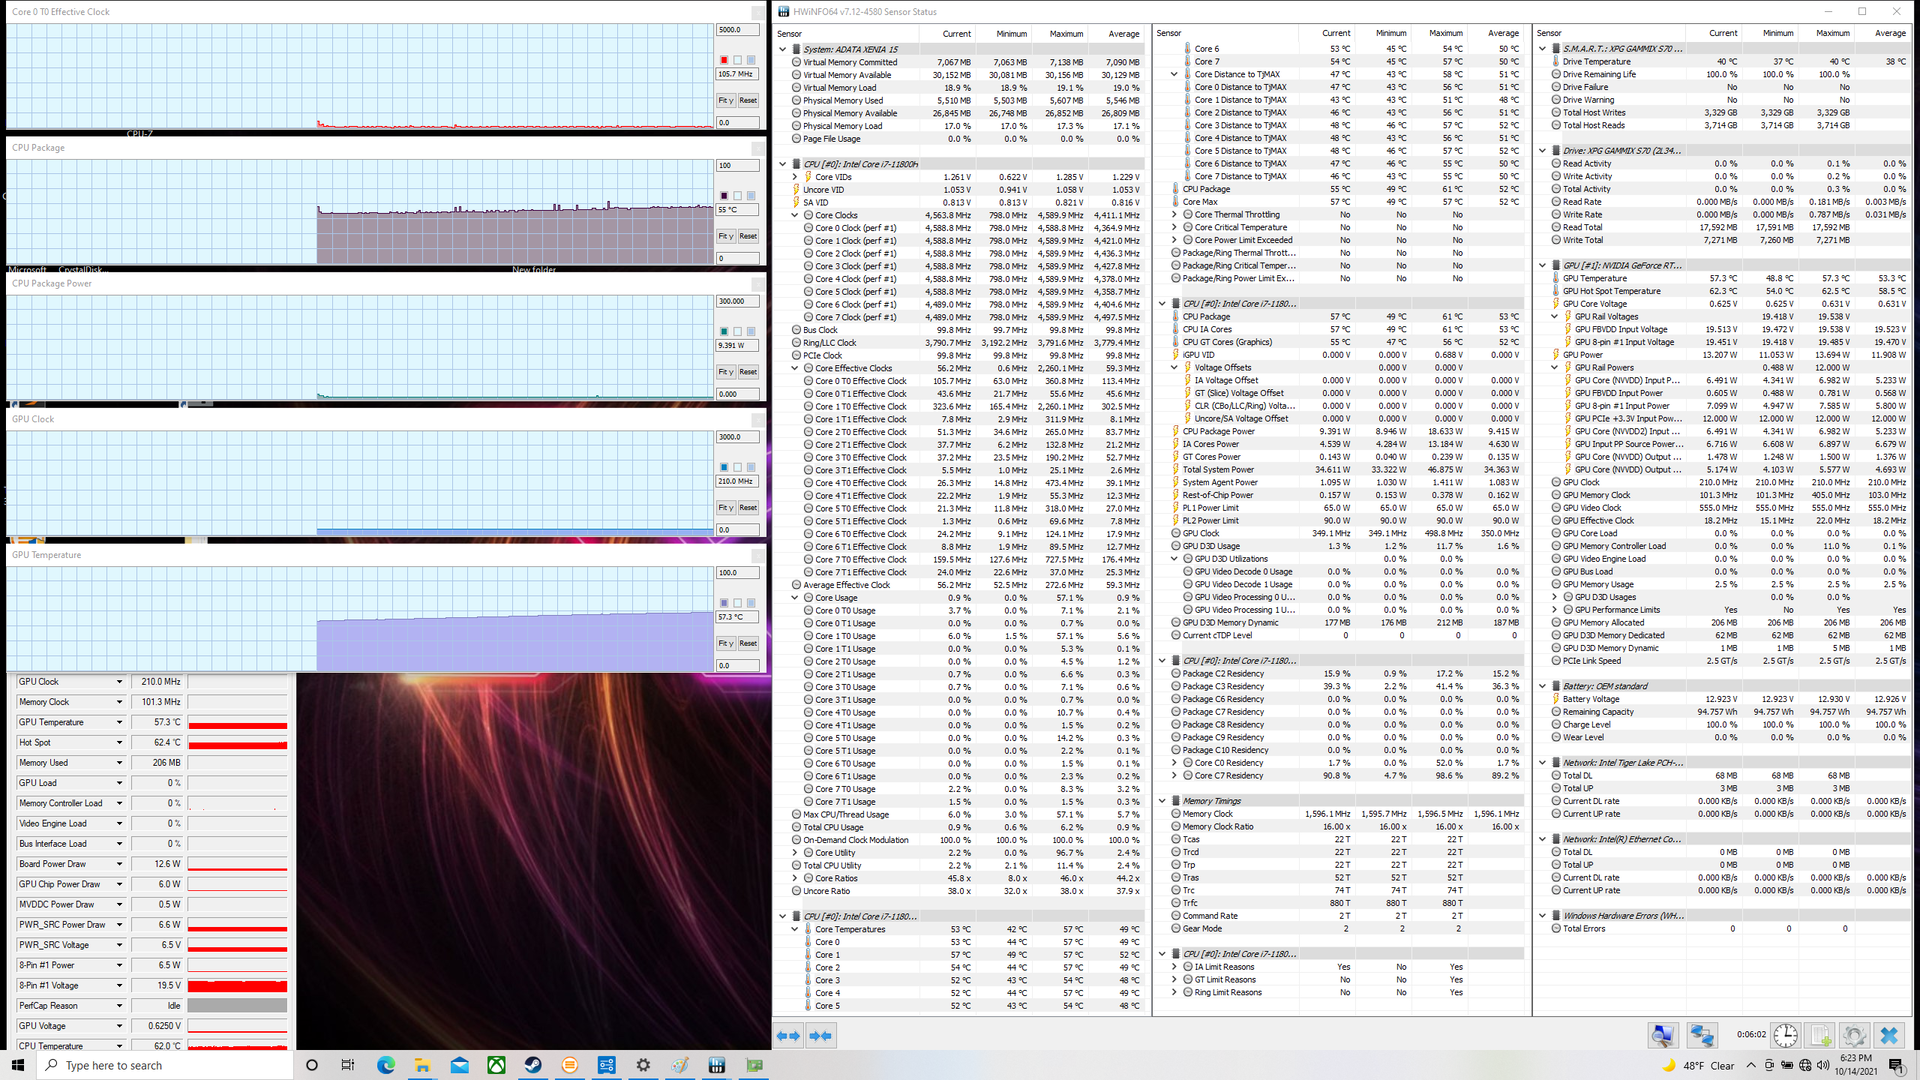Reset the HWiNFO elapsed time clock
The width and height of the screenshot is (1920, 1080).
click(x=1786, y=1035)
